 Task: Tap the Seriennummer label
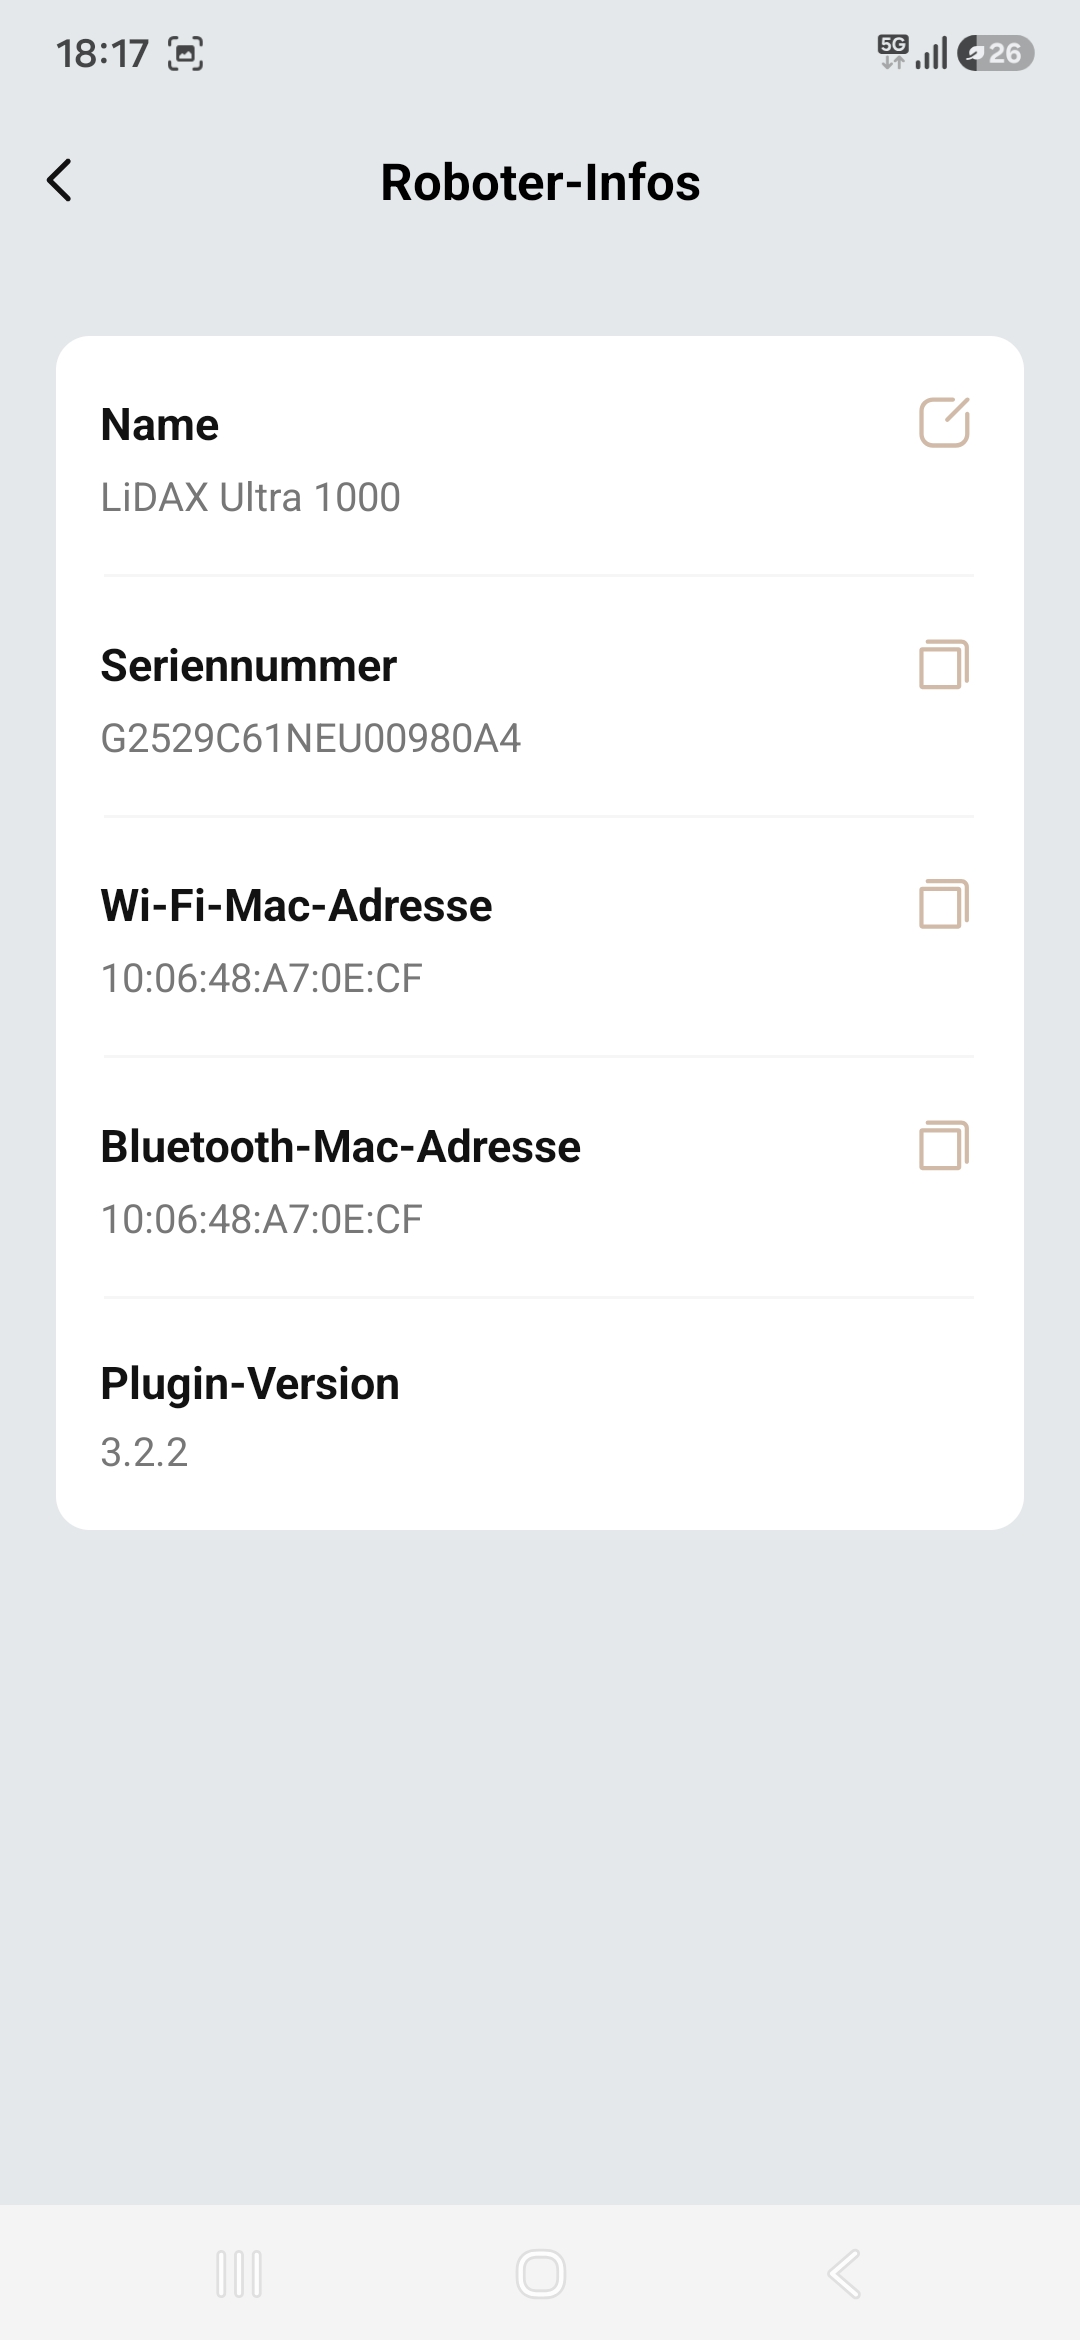(249, 665)
